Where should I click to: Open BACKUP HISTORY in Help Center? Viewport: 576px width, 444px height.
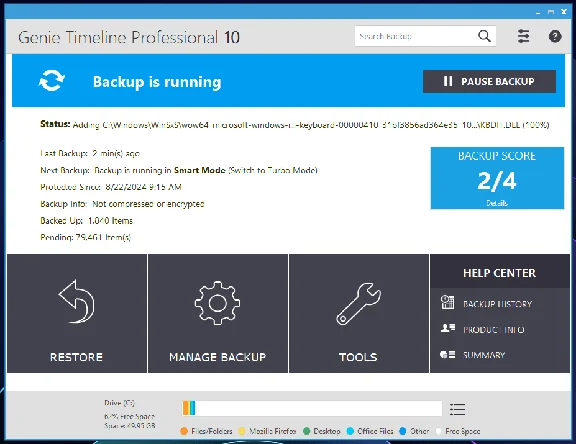point(497,304)
